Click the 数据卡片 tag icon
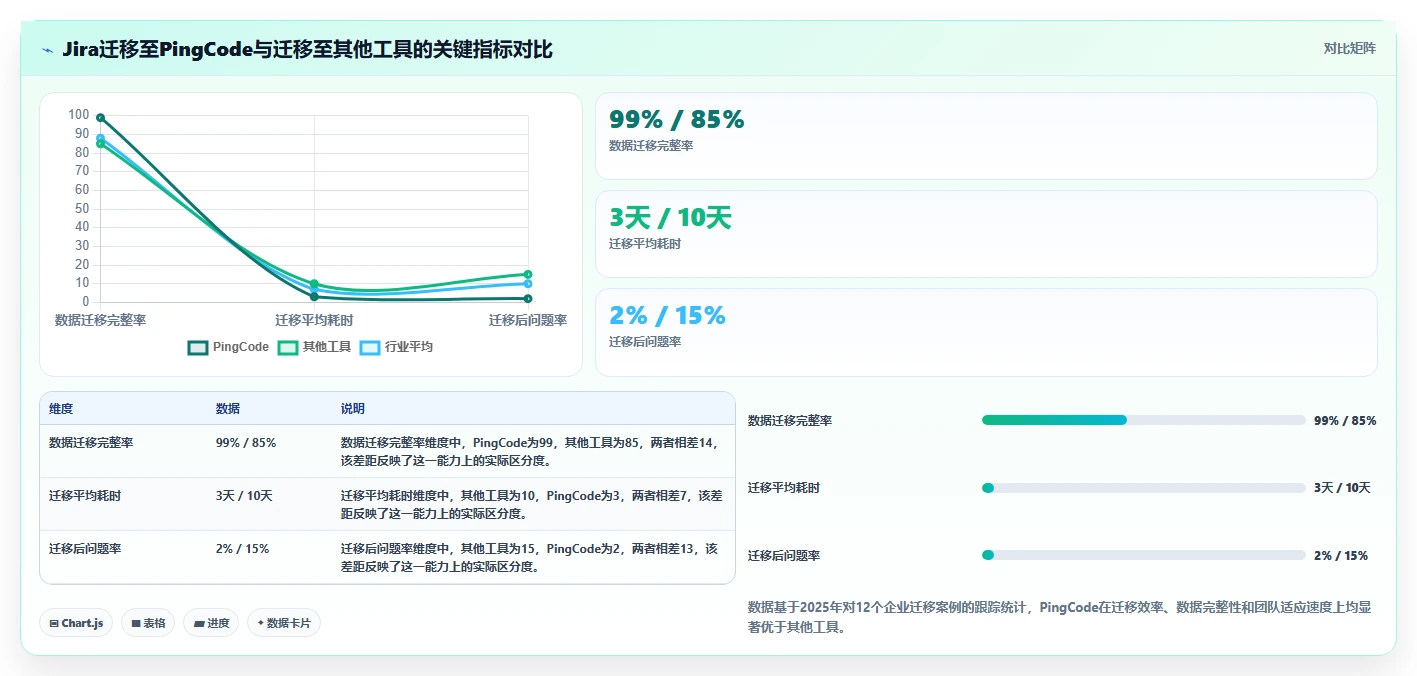The height and width of the screenshot is (676, 1417). (261, 623)
